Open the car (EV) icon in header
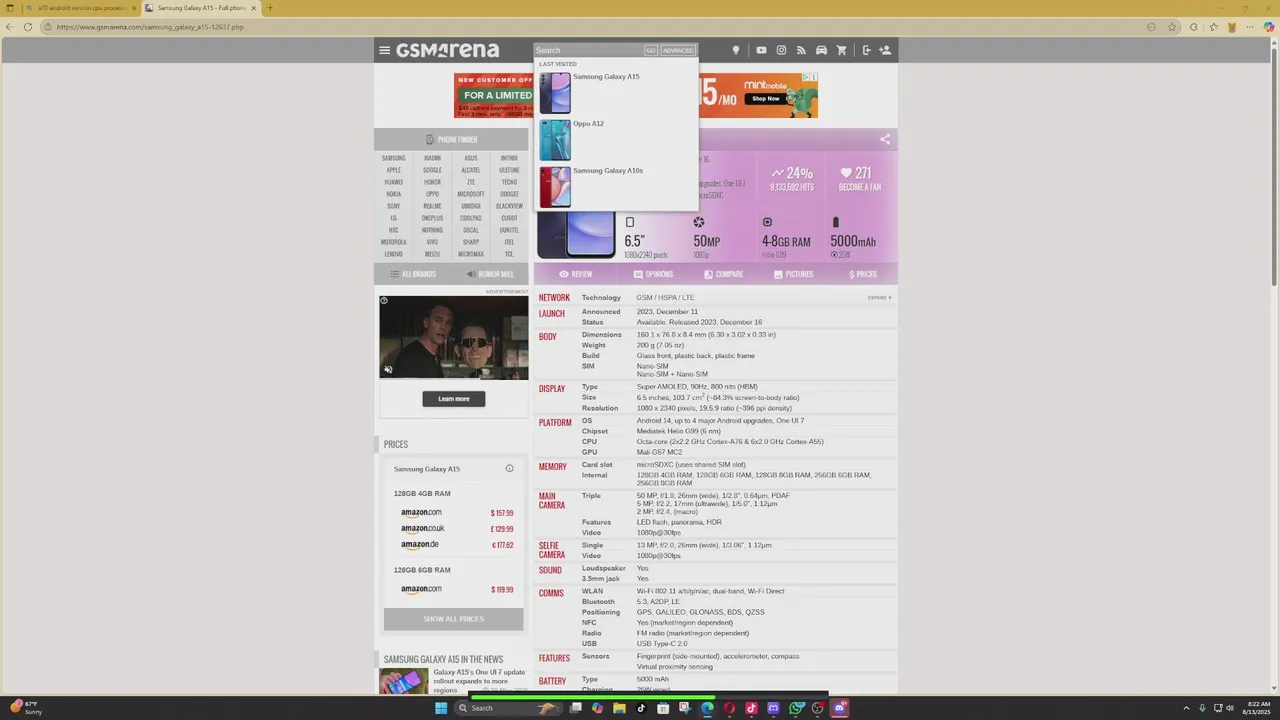The width and height of the screenshot is (1280, 720). click(x=821, y=50)
